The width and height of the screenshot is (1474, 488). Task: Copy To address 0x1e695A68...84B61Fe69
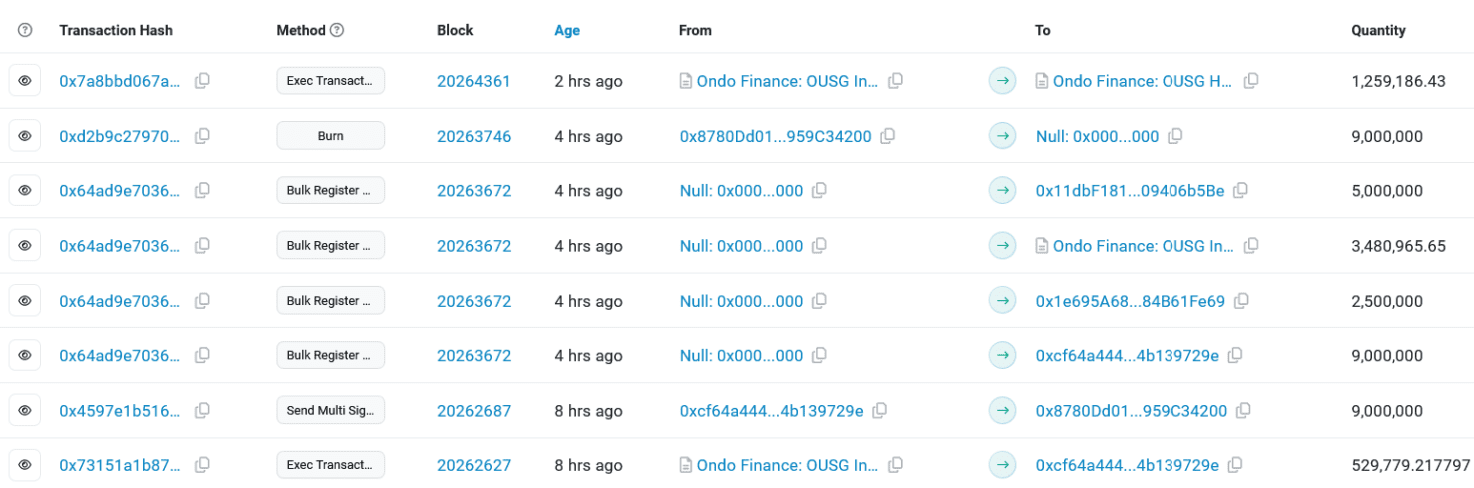1241,301
